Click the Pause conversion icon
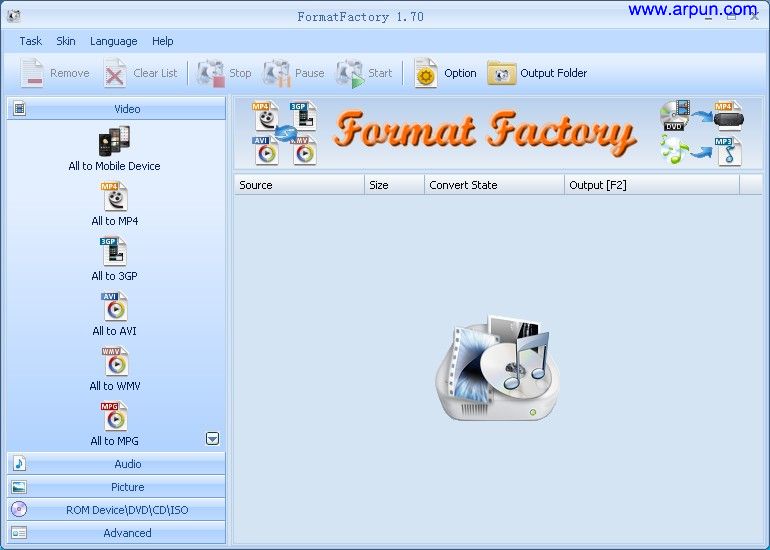Viewport: 770px width, 550px height. pyautogui.click(x=276, y=74)
